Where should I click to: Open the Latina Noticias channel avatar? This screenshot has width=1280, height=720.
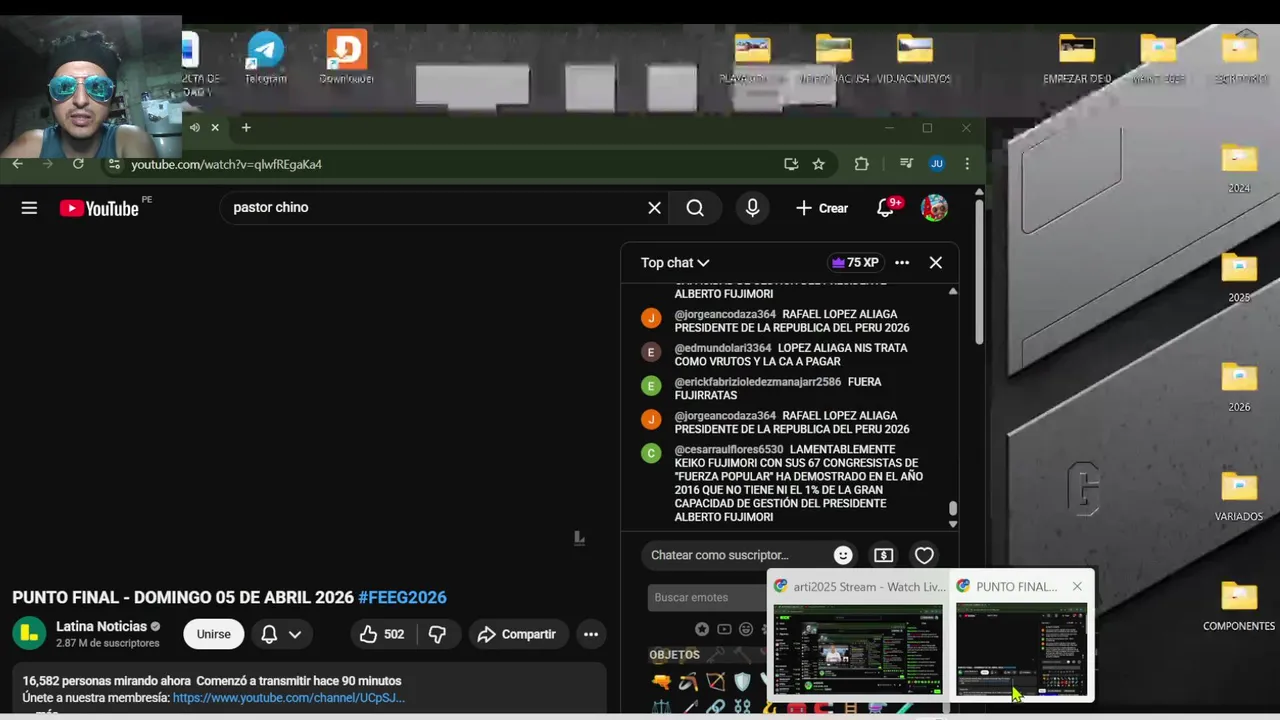click(x=29, y=633)
